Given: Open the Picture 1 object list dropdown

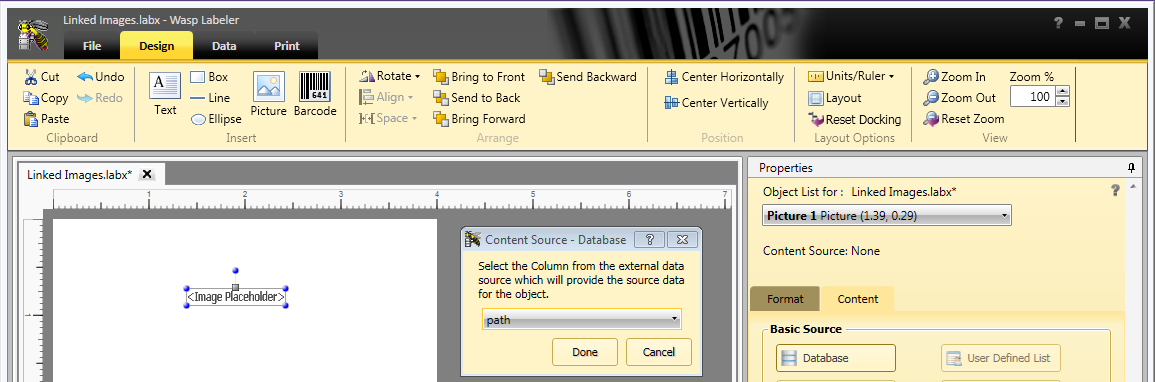Looking at the screenshot, I should click(887, 216).
